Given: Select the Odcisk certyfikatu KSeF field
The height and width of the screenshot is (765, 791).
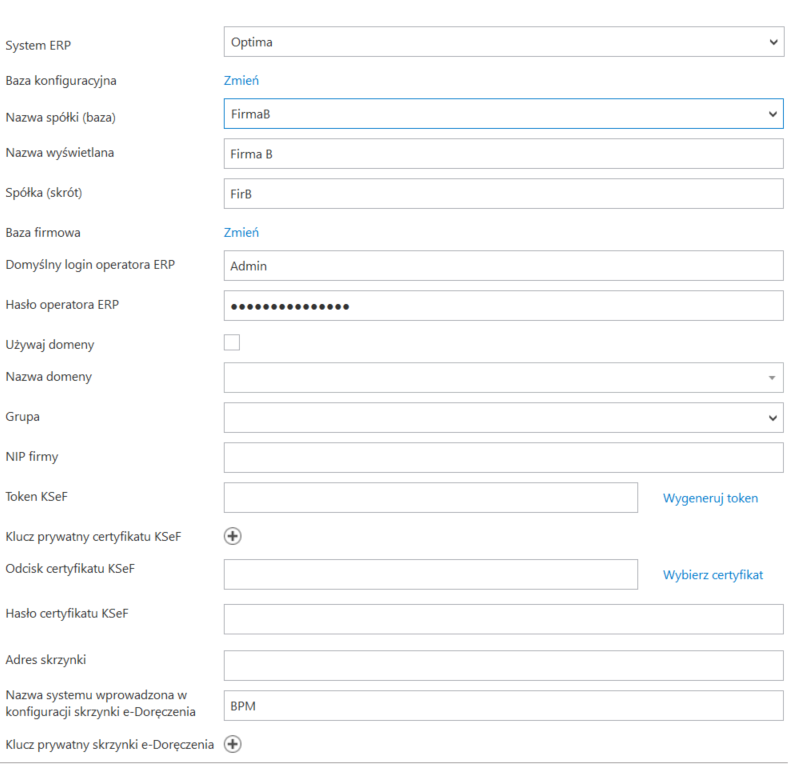Looking at the screenshot, I should (431, 574).
